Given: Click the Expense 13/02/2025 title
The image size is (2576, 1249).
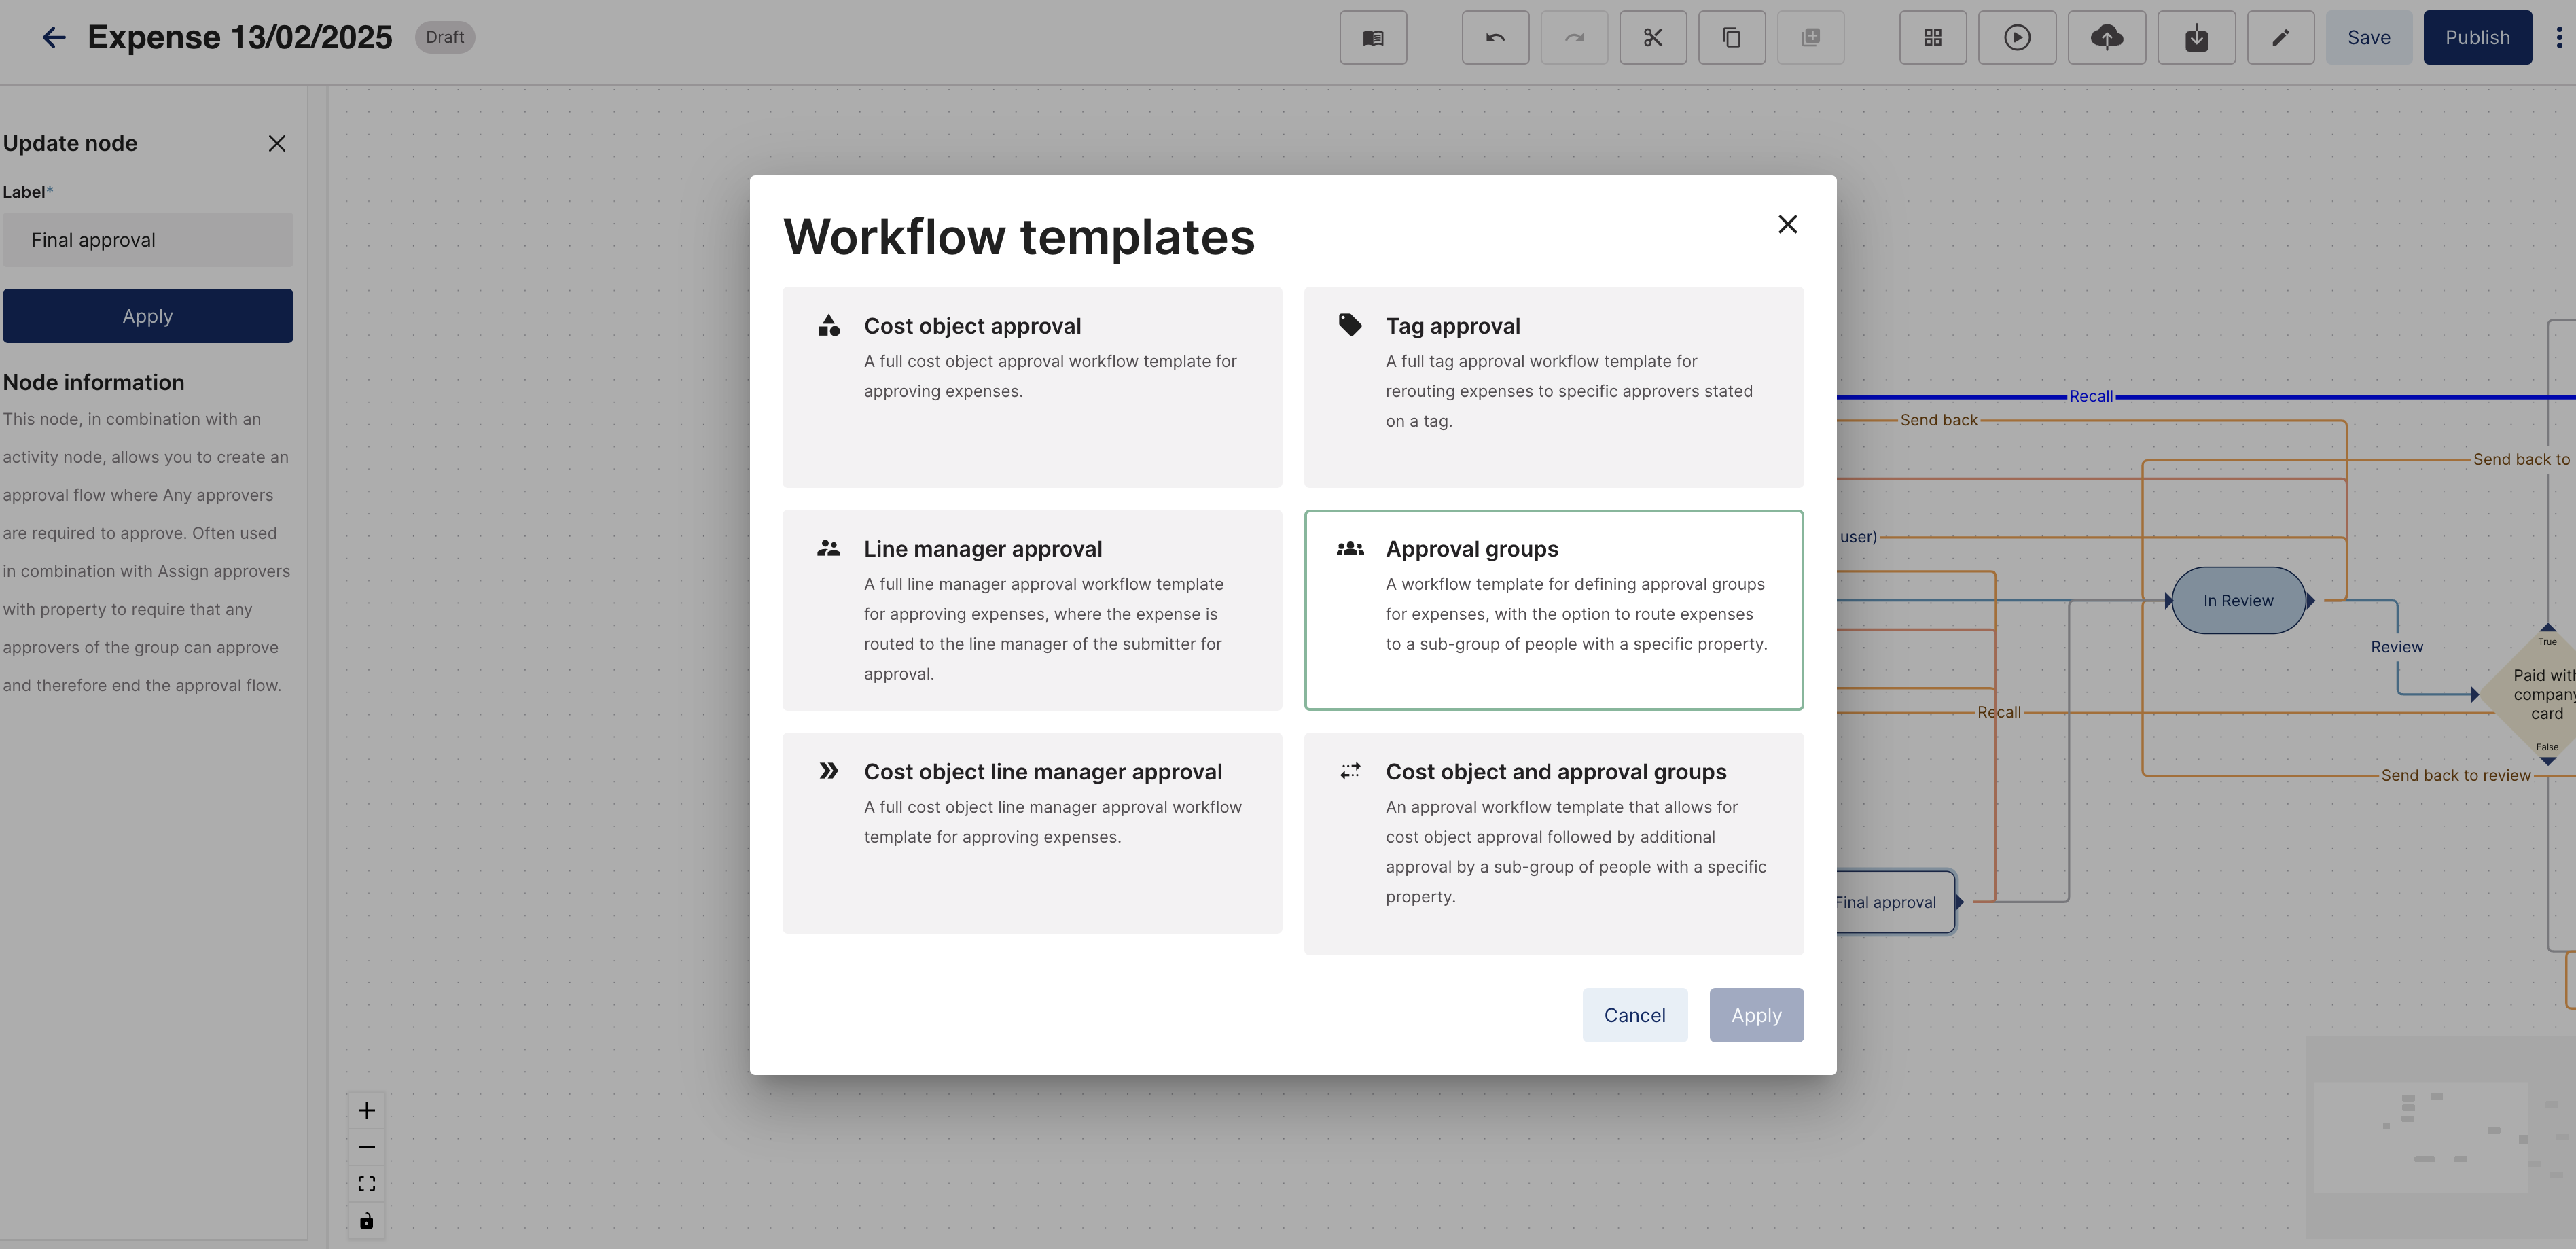Looking at the screenshot, I should coord(240,38).
